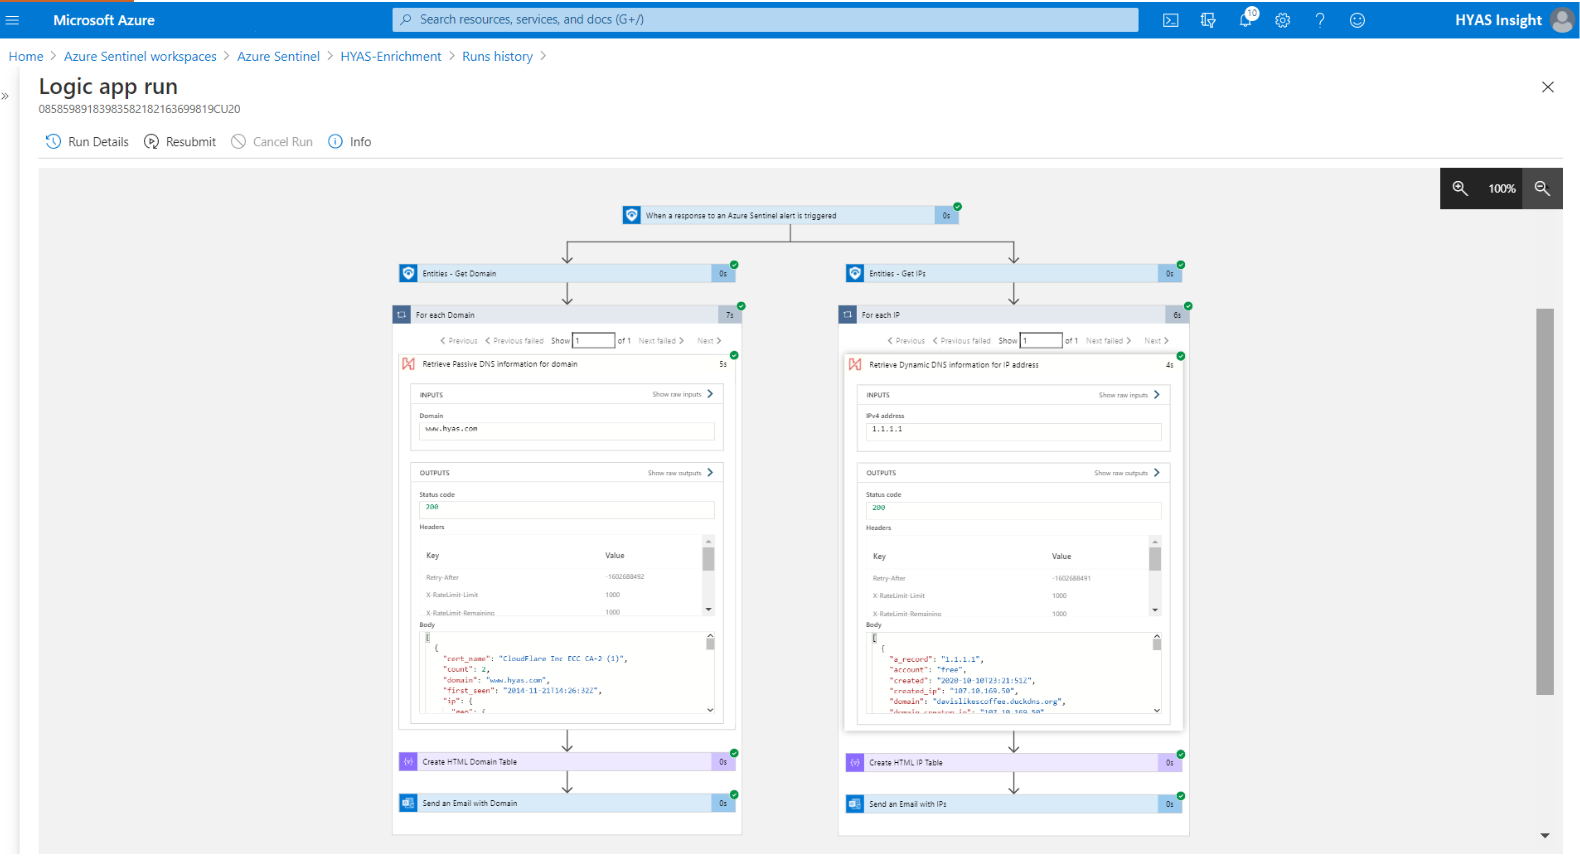The width and height of the screenshot is (1580, 867).
Task: Show raw outputs for the domain step
Action: 680,473
